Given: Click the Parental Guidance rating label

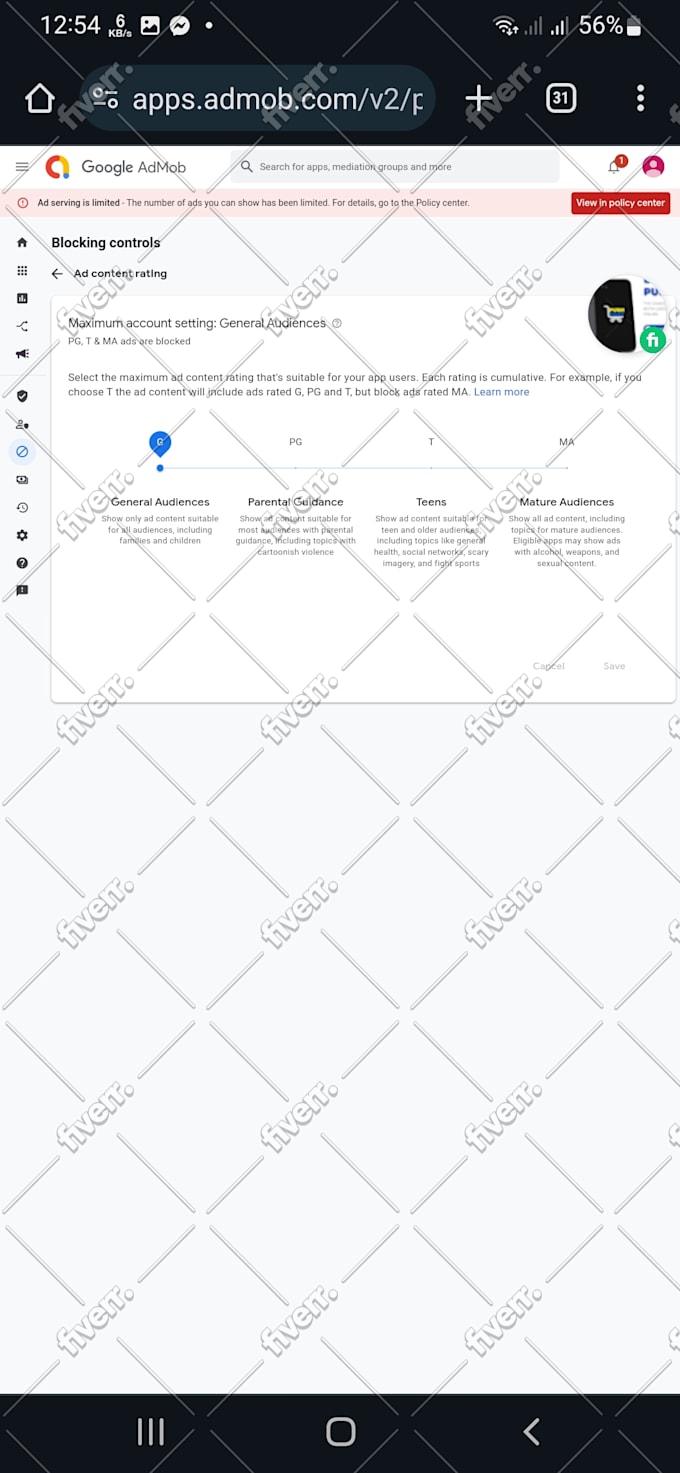Looking at the screenshot, I should point(296,502).
